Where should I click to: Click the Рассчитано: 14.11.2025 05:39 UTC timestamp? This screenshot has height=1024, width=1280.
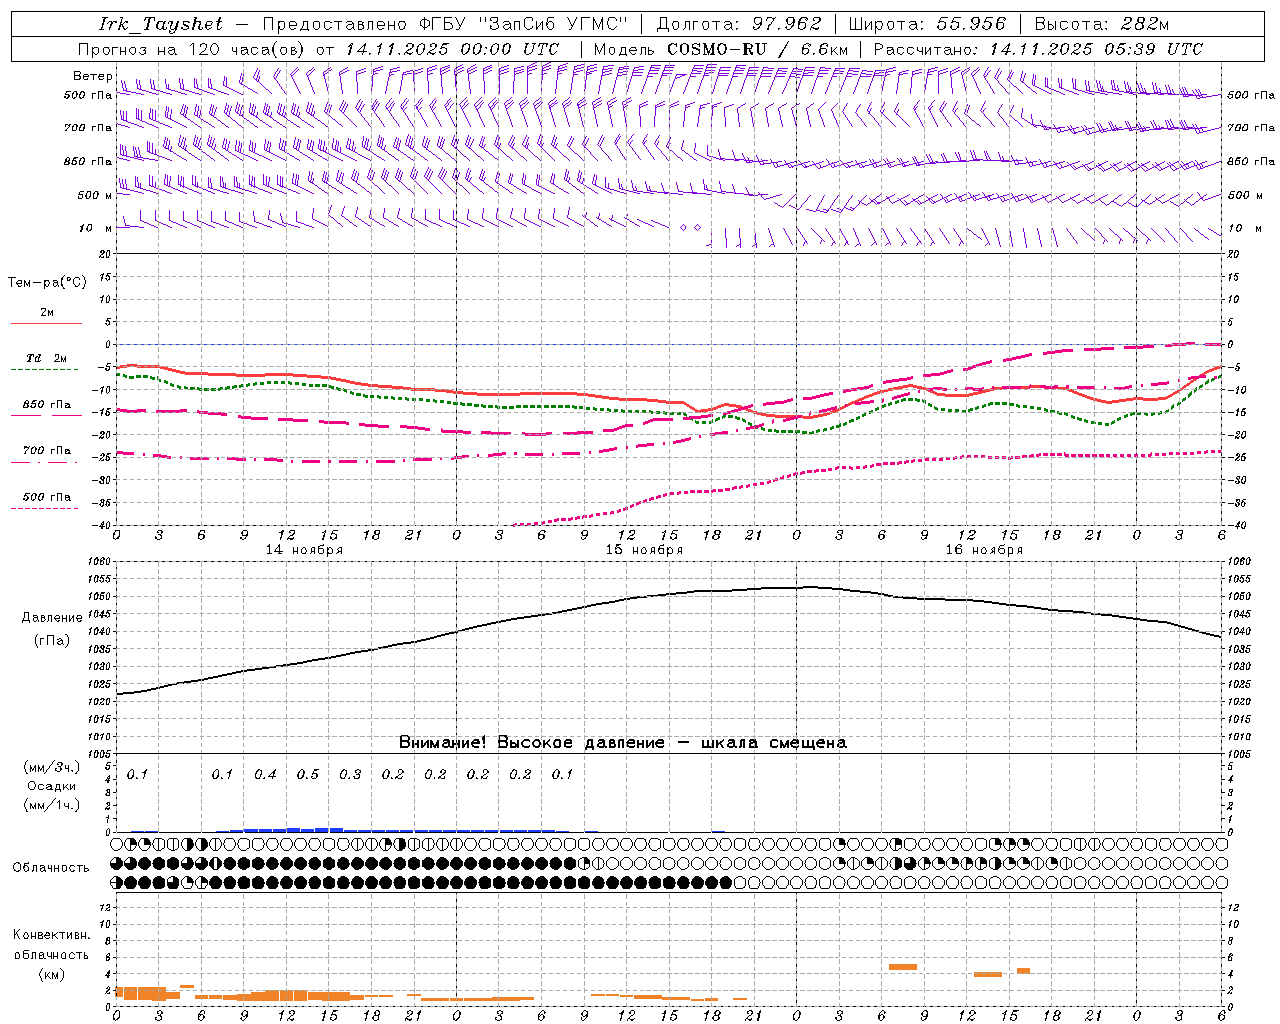point(1038,49)
